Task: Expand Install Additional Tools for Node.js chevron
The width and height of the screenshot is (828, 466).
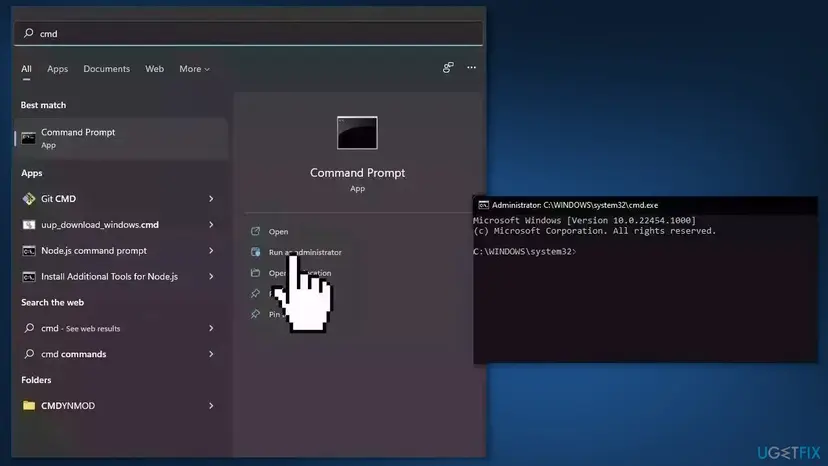Action: point(211,276)
